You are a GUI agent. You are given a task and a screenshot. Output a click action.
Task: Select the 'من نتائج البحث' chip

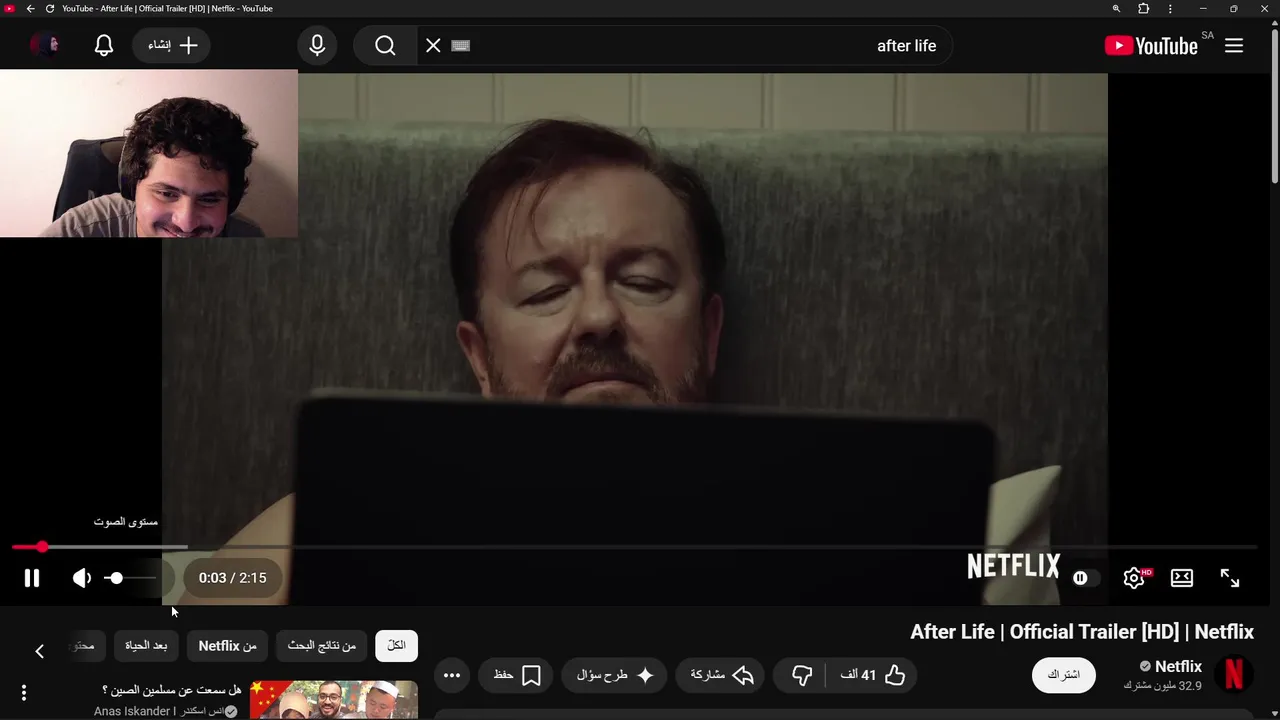[322, 646]
